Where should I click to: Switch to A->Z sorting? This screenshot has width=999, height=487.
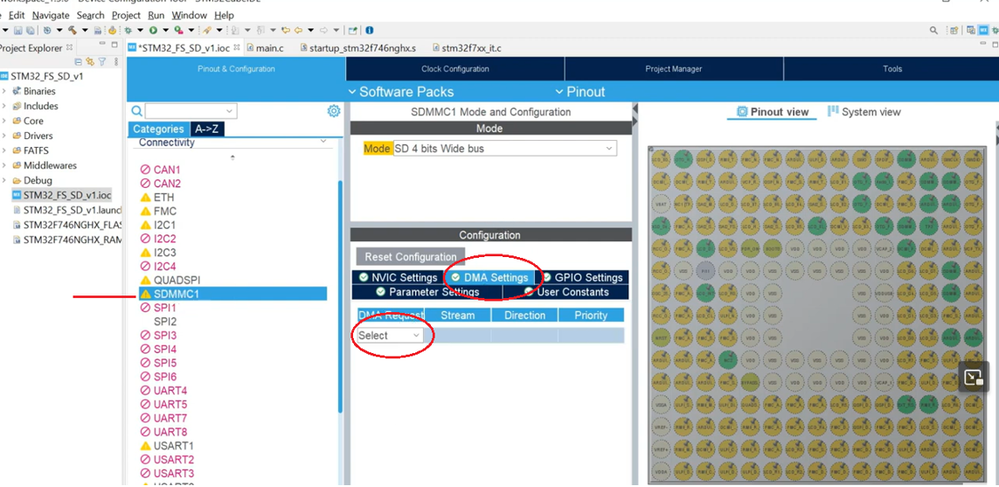(x=207, y=129)
